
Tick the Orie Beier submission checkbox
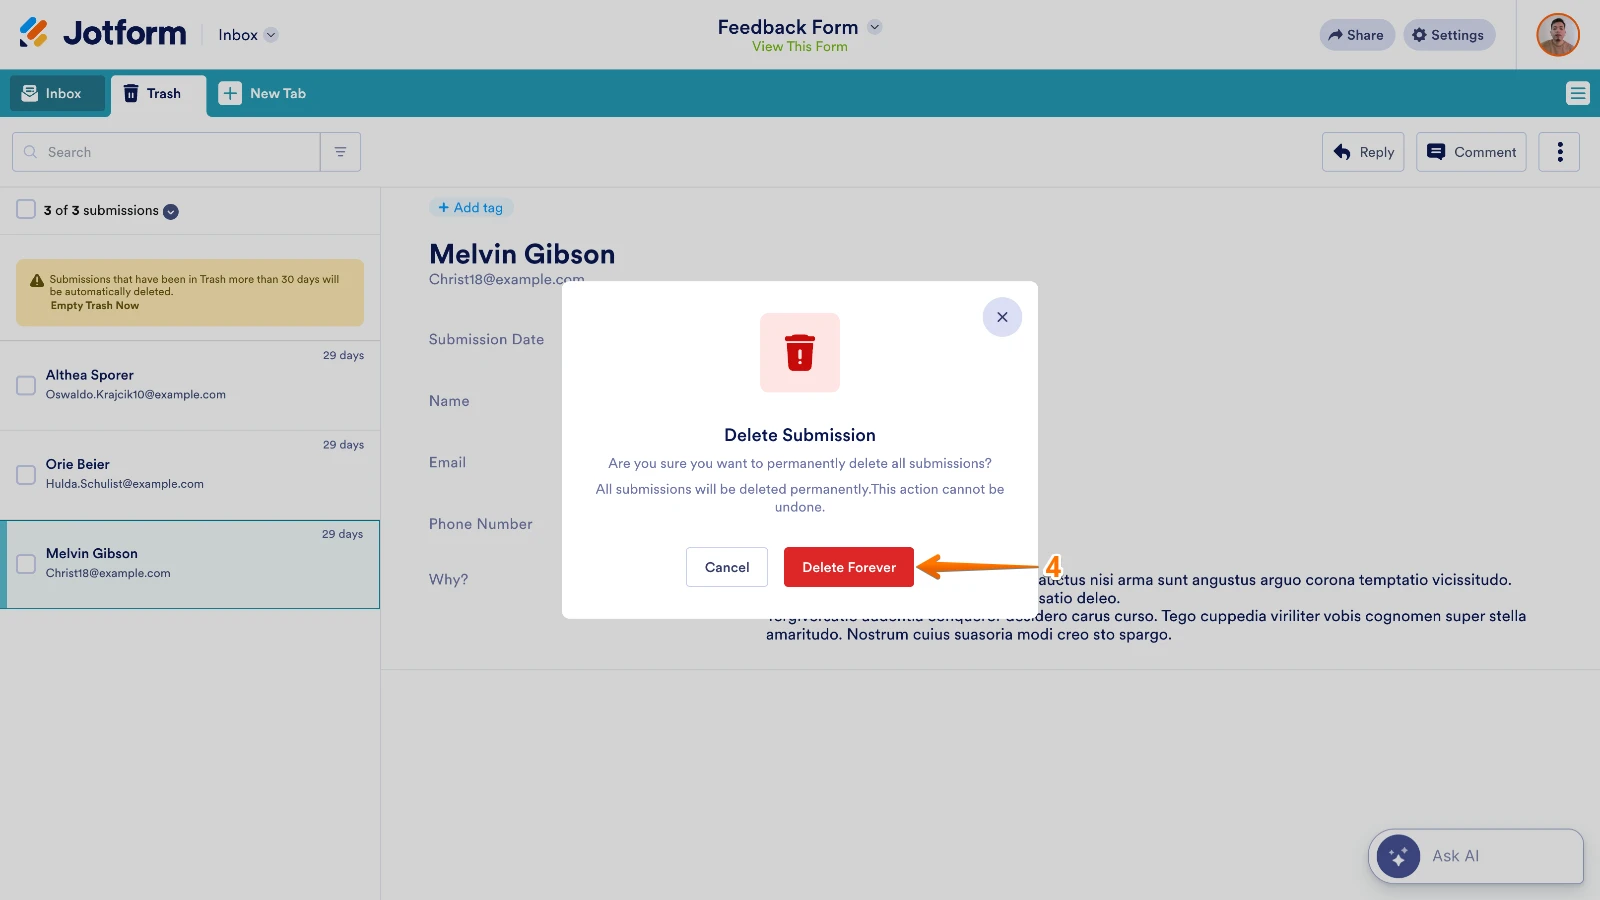pos(26,474)
